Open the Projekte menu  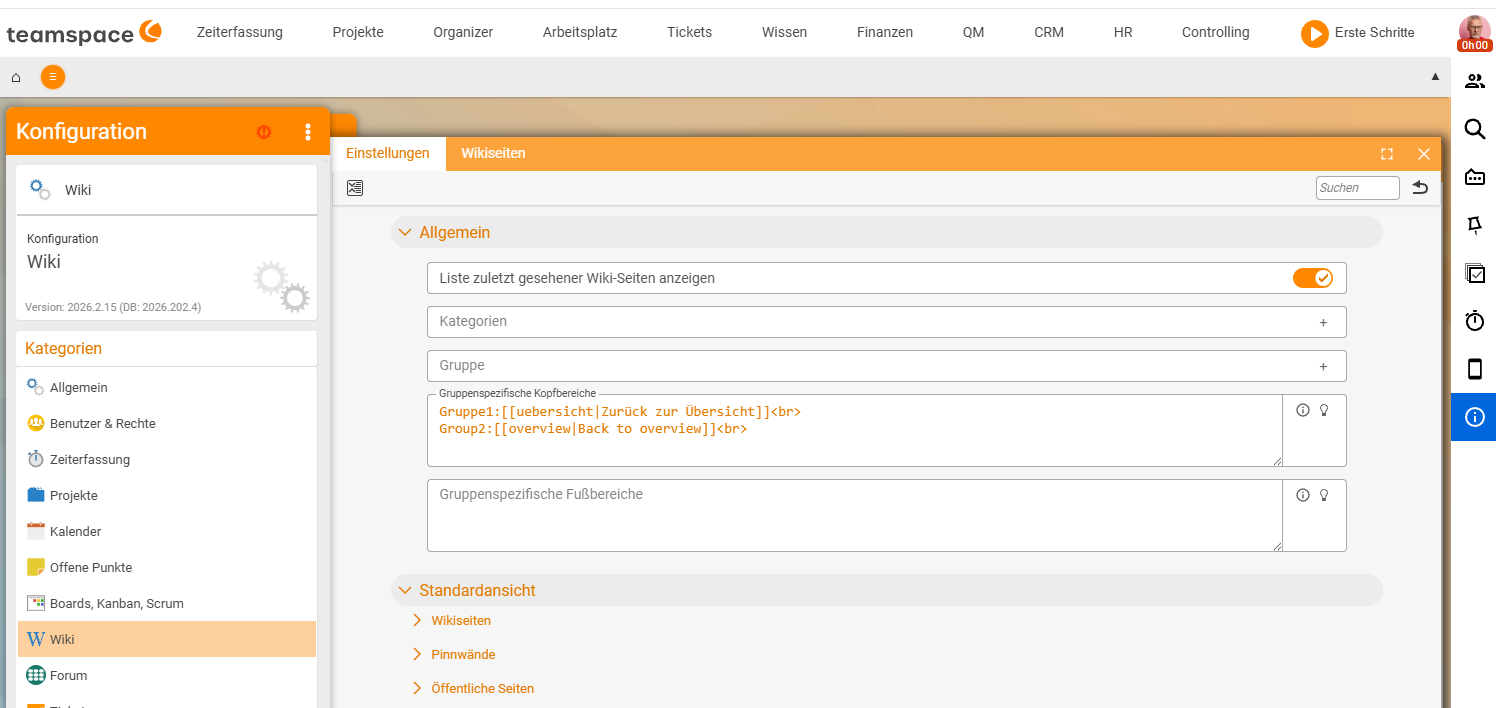(x=358, y=32)
